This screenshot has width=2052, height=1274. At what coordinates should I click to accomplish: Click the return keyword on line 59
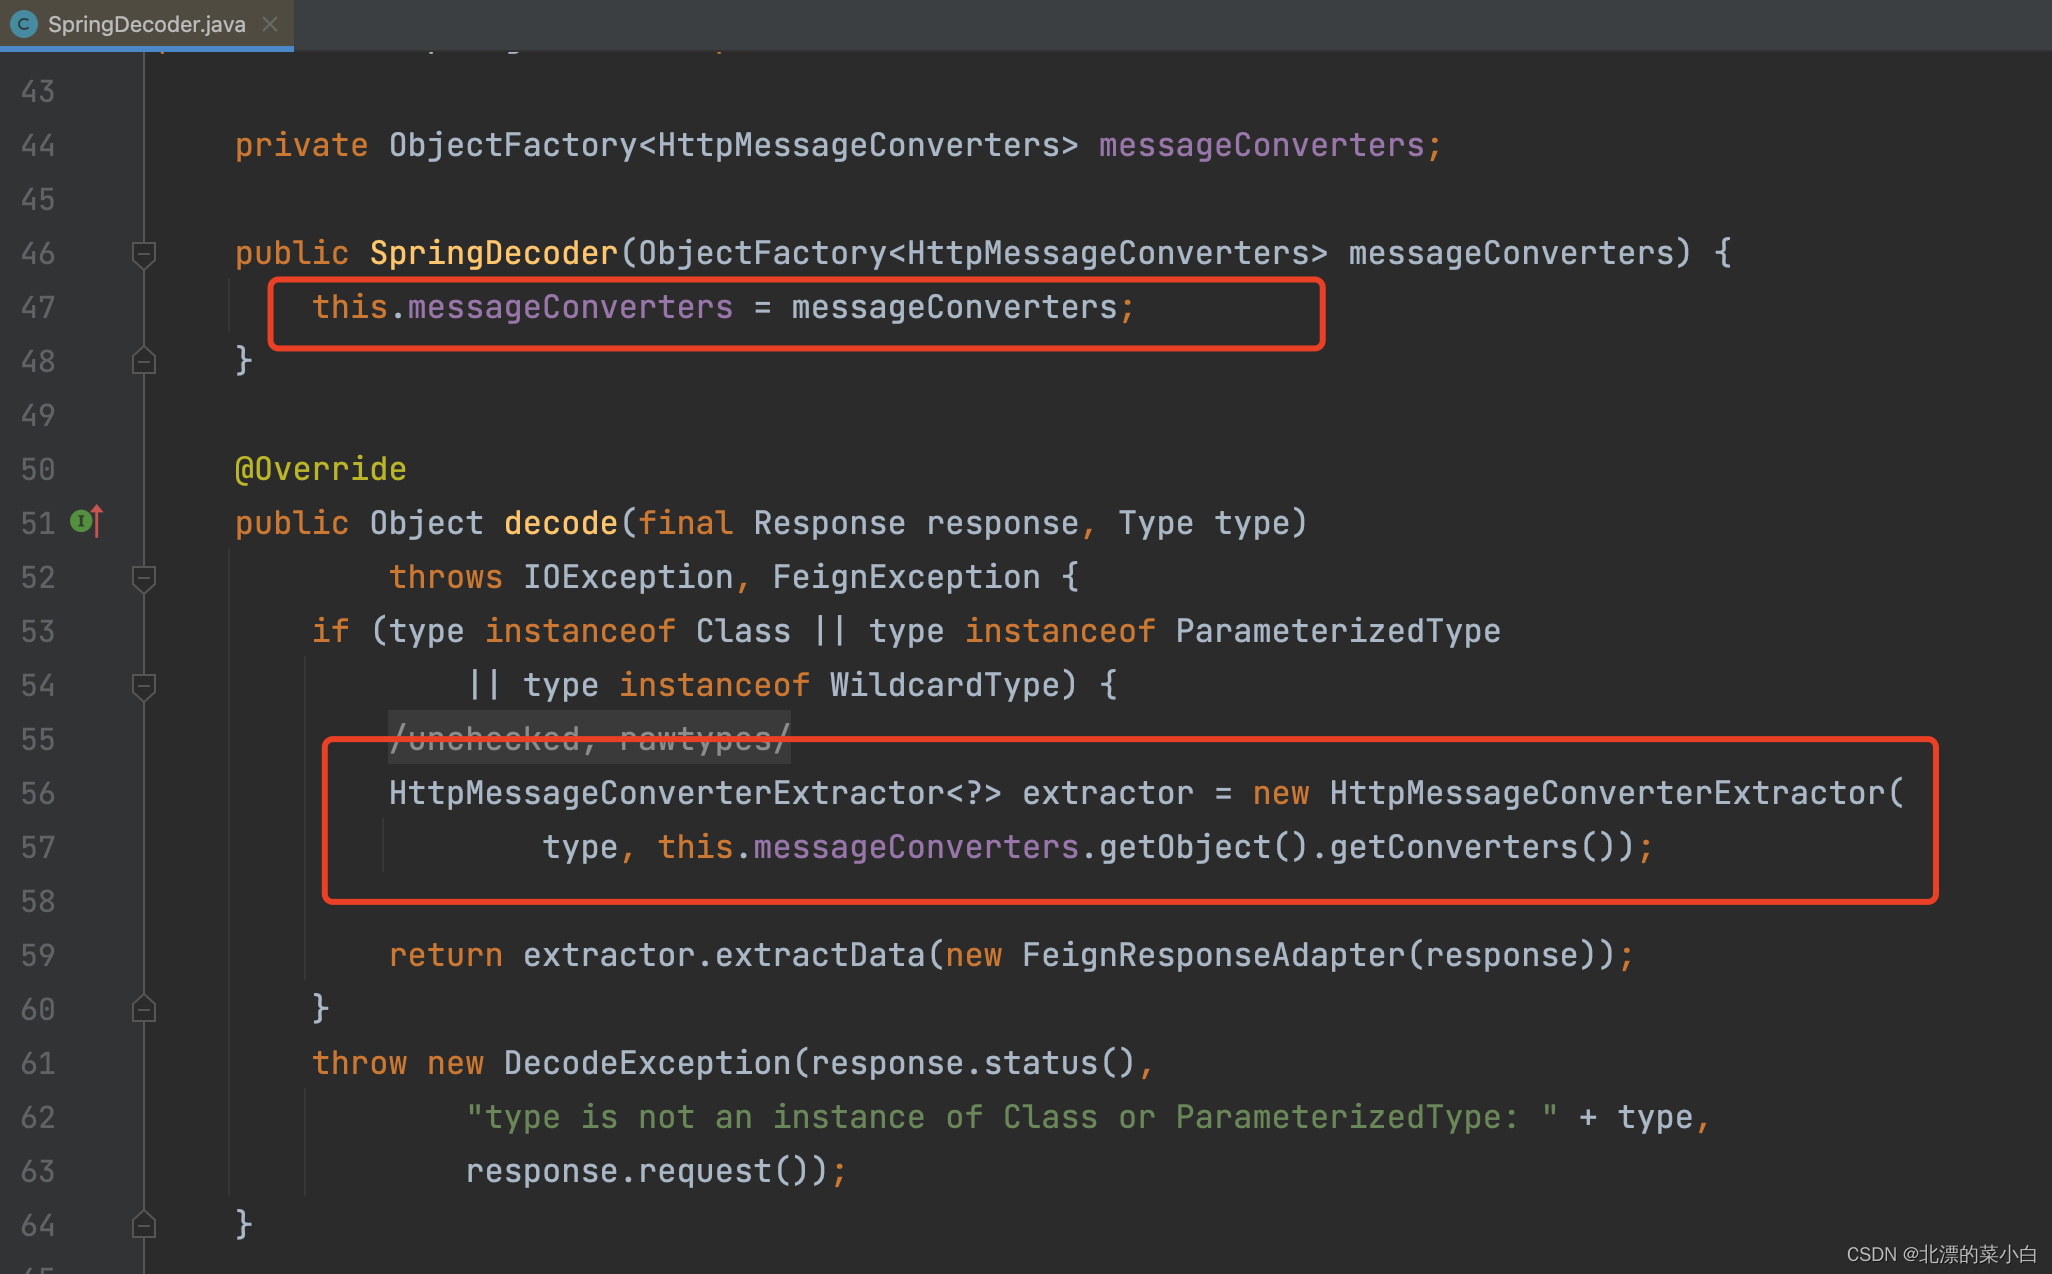tap(445, 955)
